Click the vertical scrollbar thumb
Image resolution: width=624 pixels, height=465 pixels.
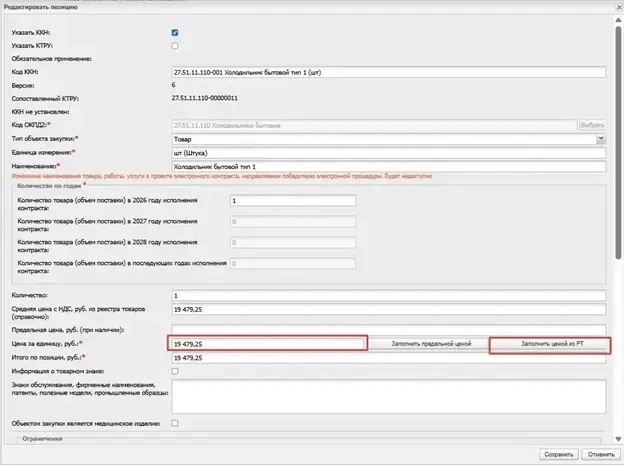click(x=618, y=141)
